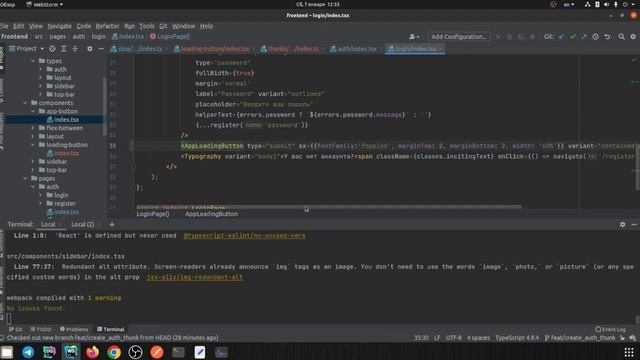The image size is (640, 360).
Task: Open terminal panel settings gear
Action: [x=622, y=224]
